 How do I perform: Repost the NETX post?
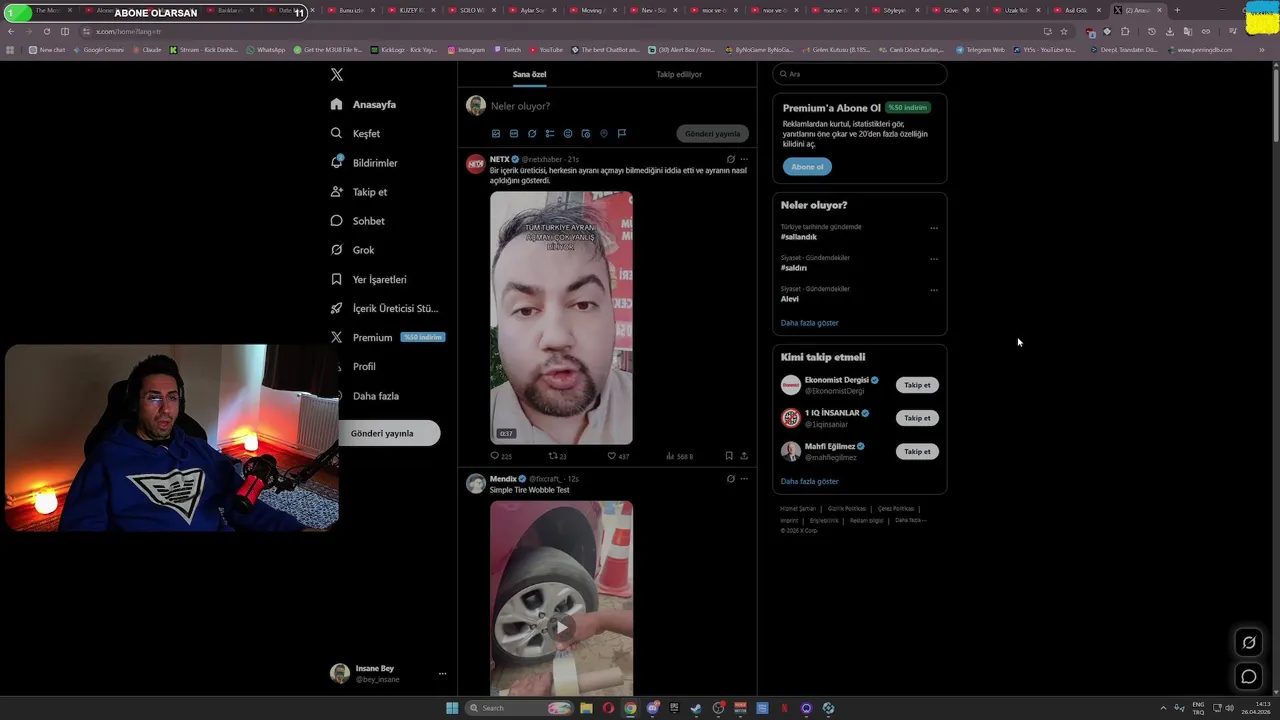[x=558, y=456]
